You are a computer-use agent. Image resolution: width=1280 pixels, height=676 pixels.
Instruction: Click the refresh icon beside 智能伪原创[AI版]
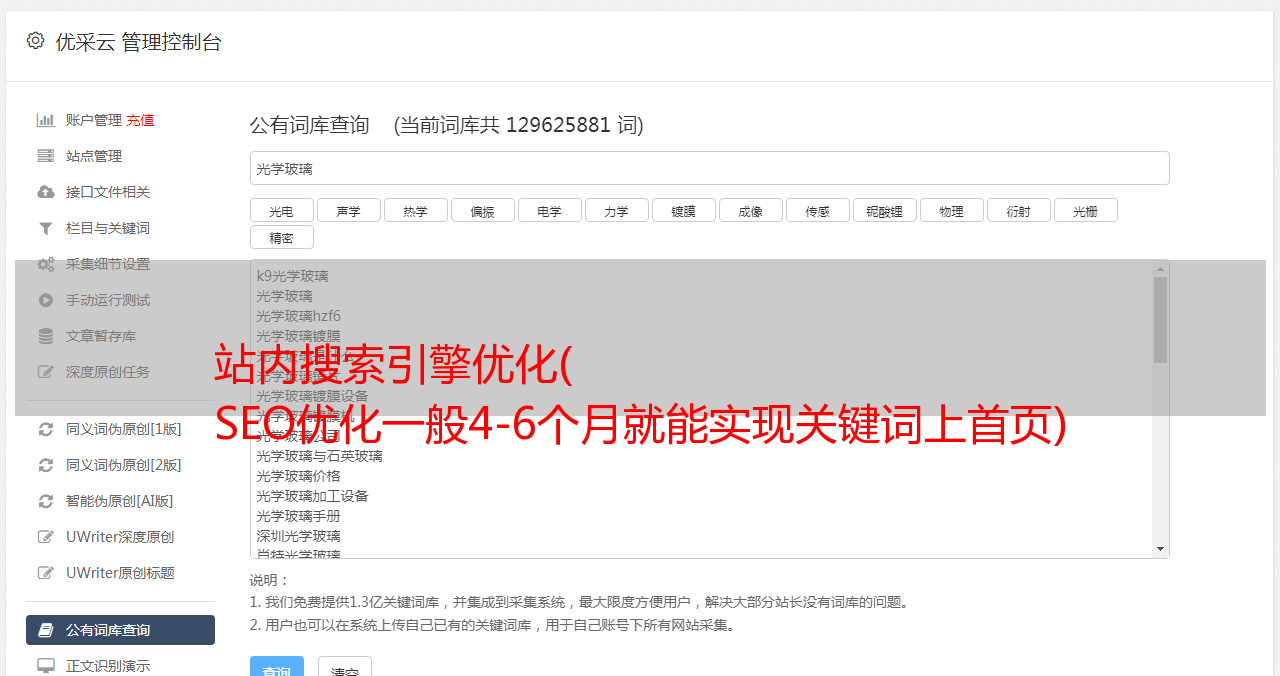pos(46,501)
